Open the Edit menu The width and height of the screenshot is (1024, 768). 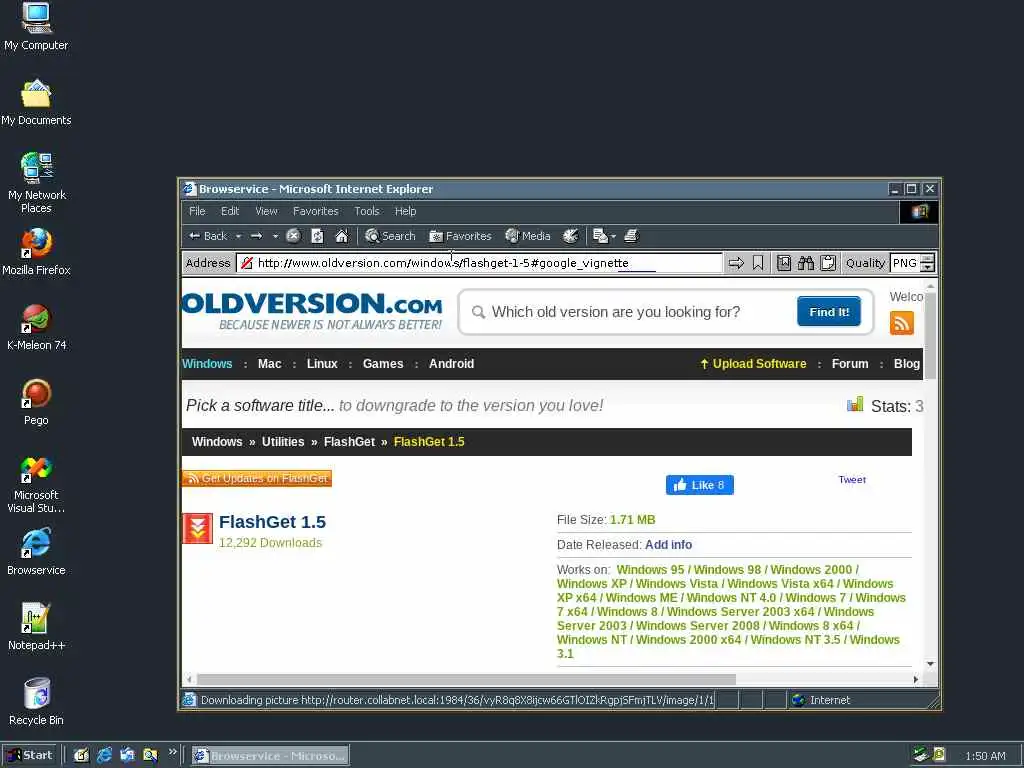230,211
